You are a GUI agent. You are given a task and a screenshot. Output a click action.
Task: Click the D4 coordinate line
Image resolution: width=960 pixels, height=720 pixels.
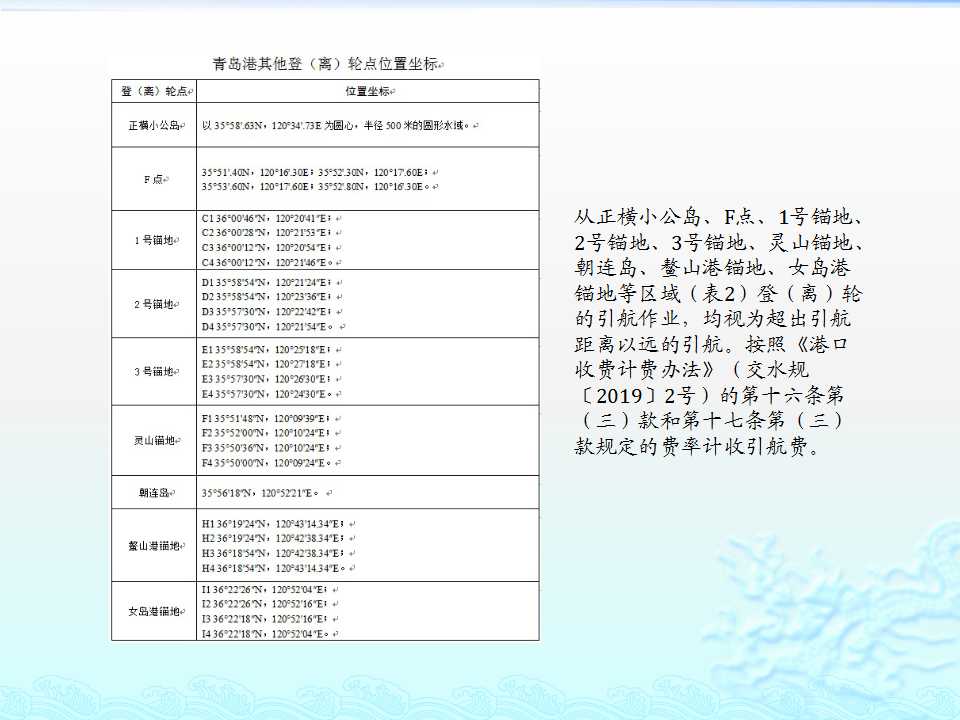click(x=272, y=327)
